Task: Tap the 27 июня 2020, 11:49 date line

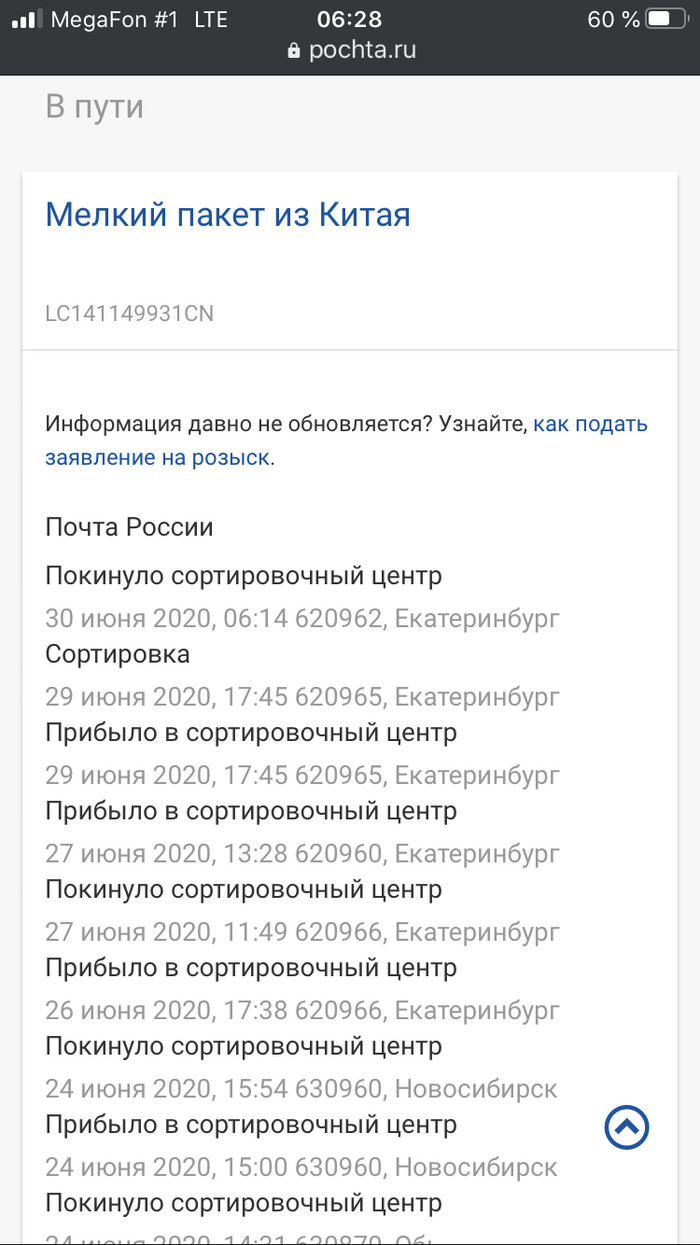Action: tap(302, 932)
